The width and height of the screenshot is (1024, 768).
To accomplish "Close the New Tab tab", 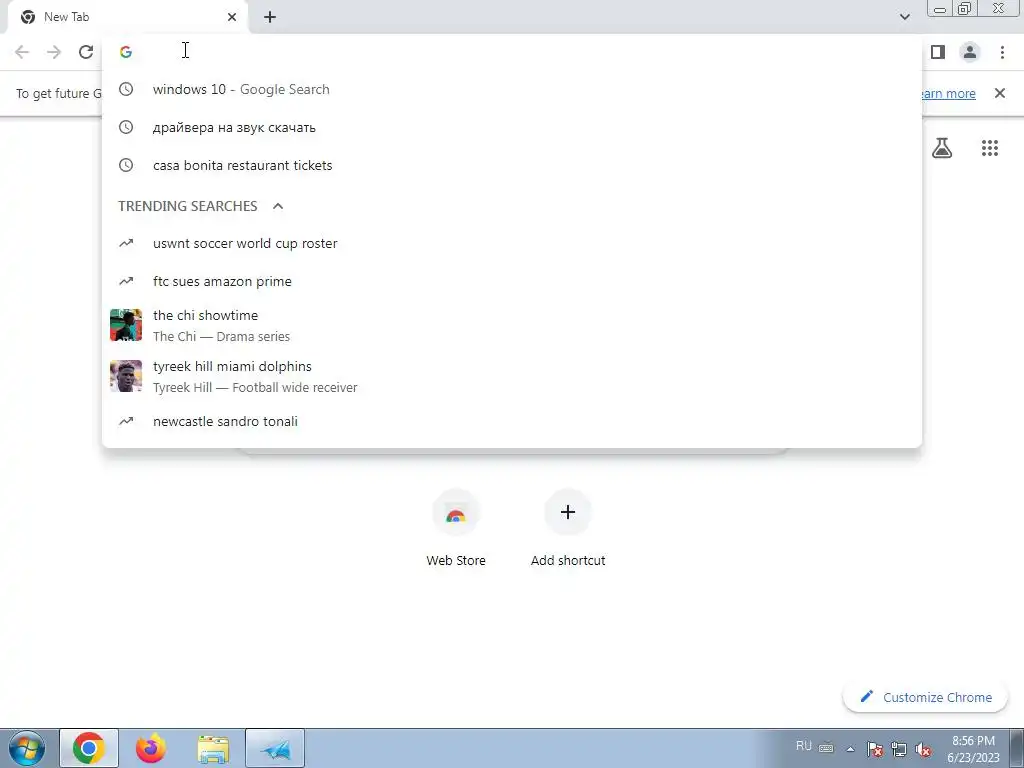I will click(x=232, y=17).
